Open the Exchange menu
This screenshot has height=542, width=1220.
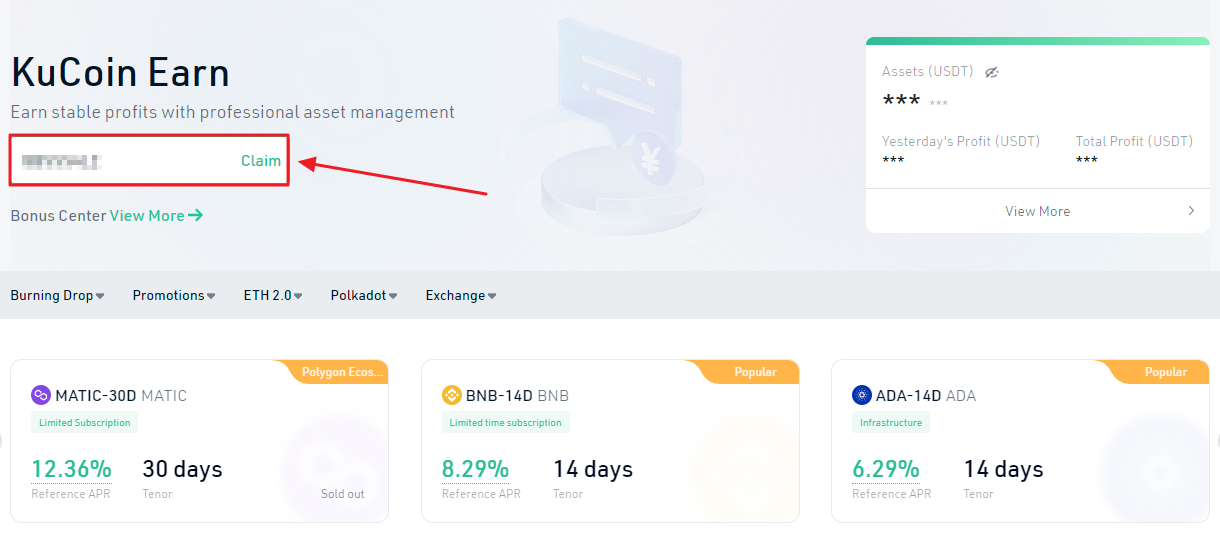[460, 295]
